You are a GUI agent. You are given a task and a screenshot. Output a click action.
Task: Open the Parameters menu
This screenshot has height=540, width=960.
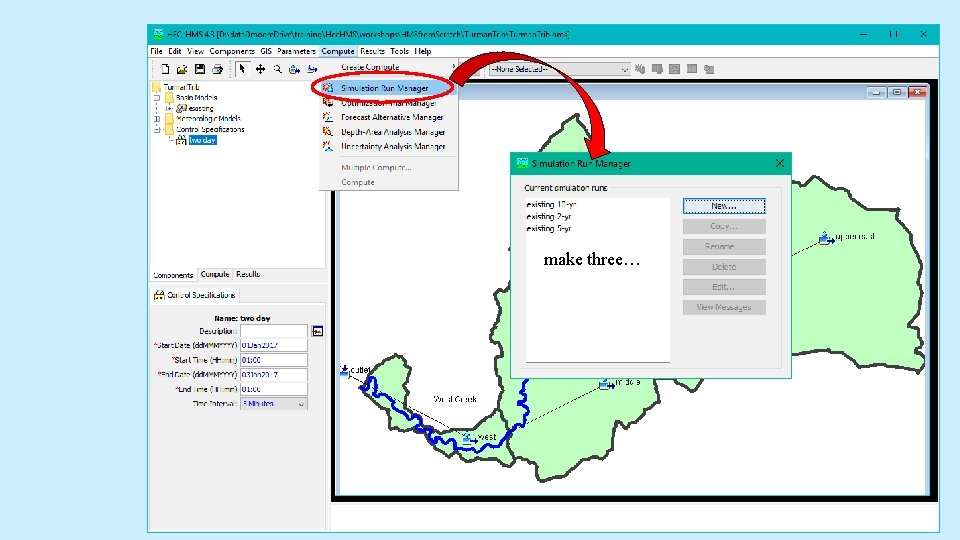[x=296, y=51]
